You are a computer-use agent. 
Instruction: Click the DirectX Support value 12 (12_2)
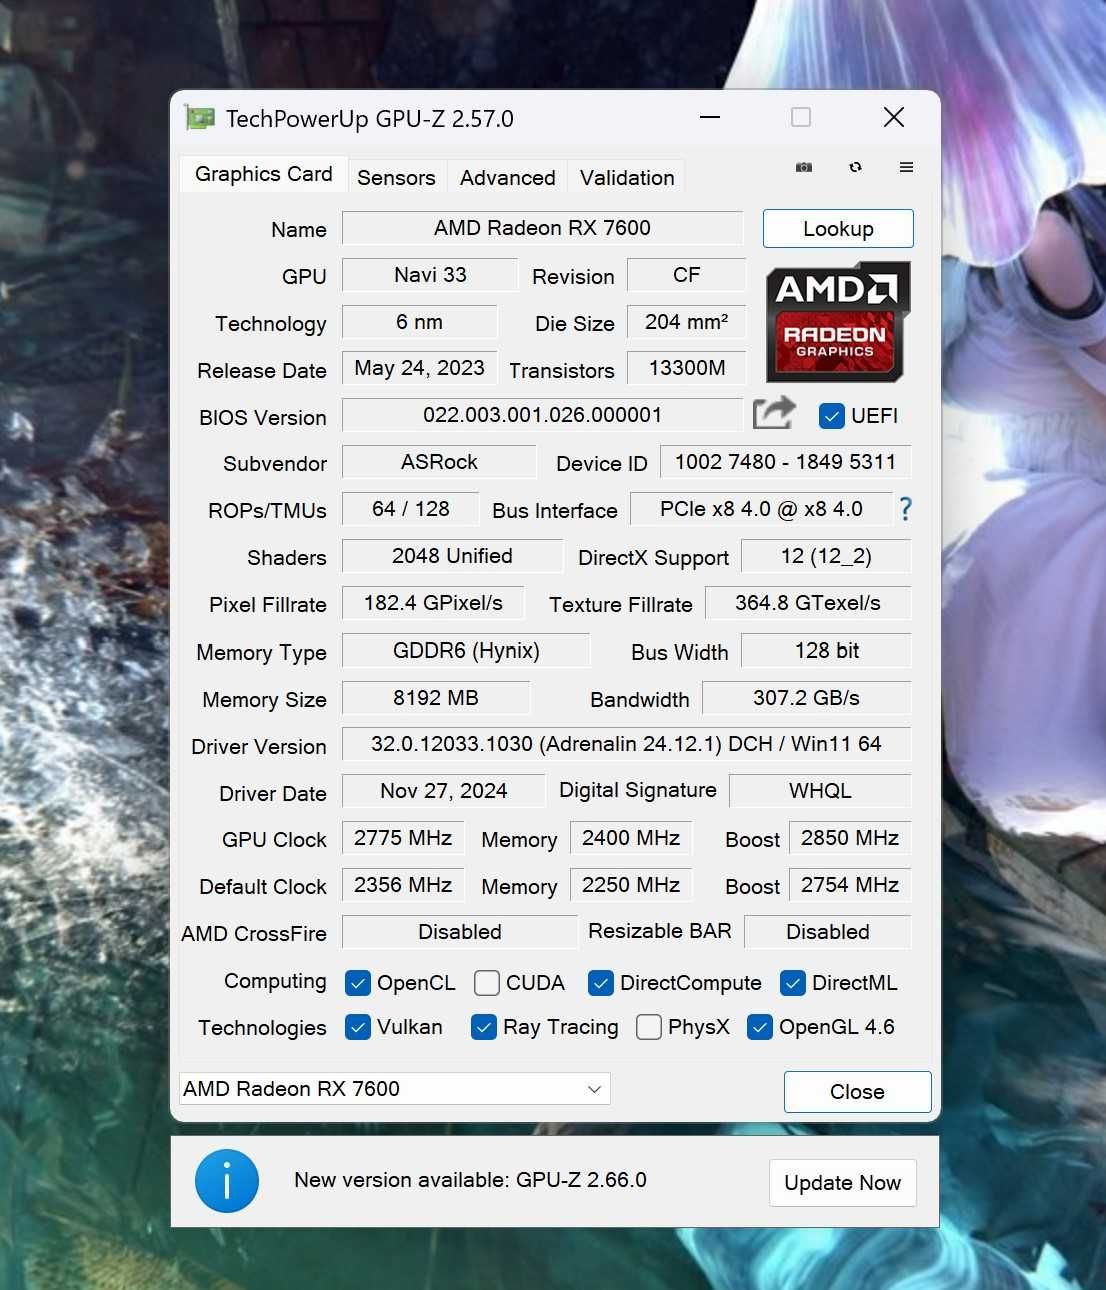tap(826, 556)
